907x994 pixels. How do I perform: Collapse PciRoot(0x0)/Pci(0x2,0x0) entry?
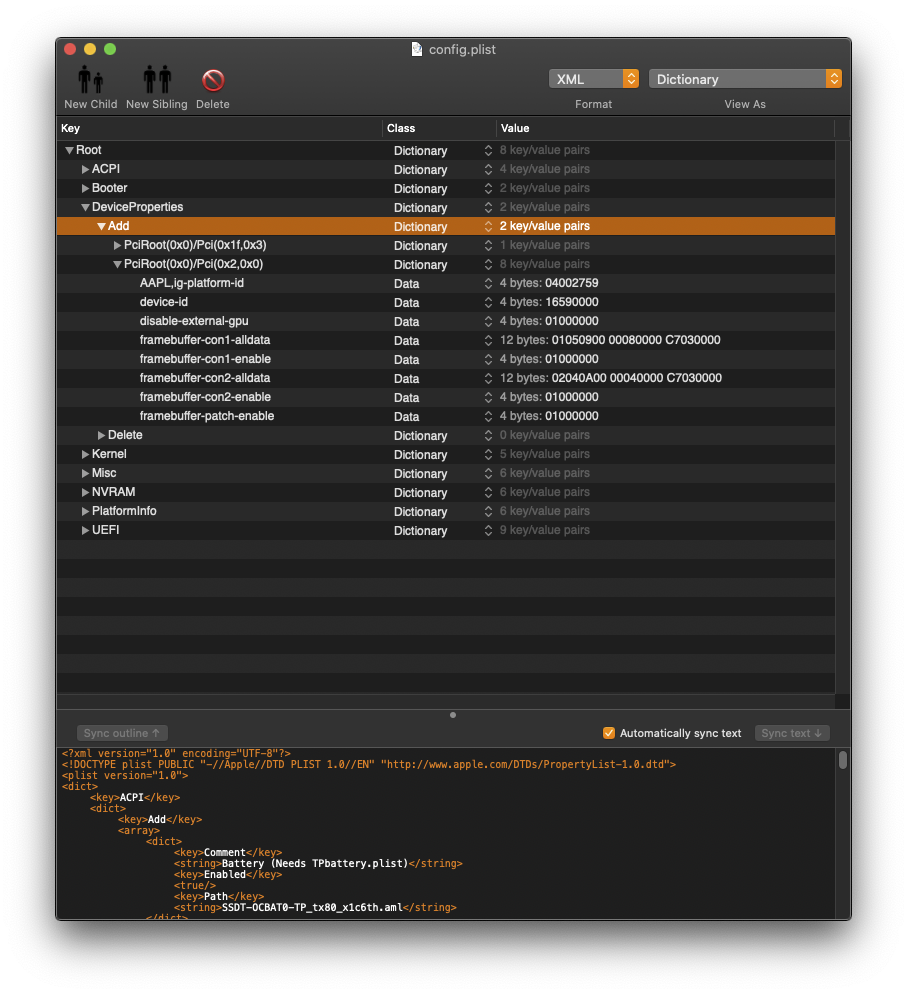(117, 264)
